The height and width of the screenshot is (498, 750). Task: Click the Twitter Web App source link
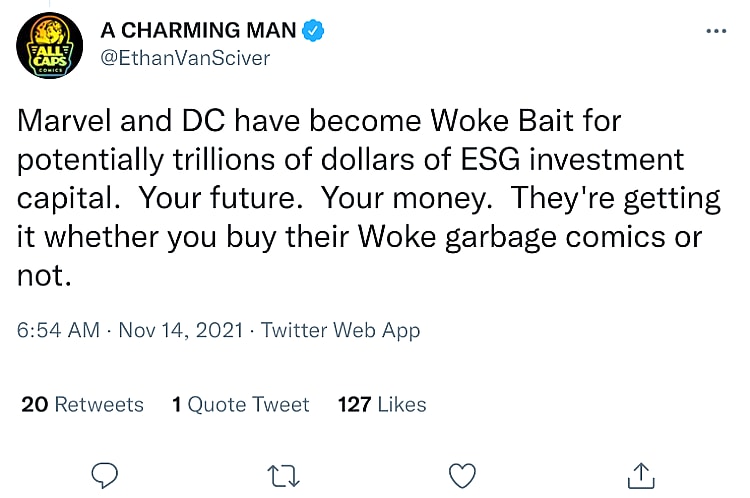(340, 330)
